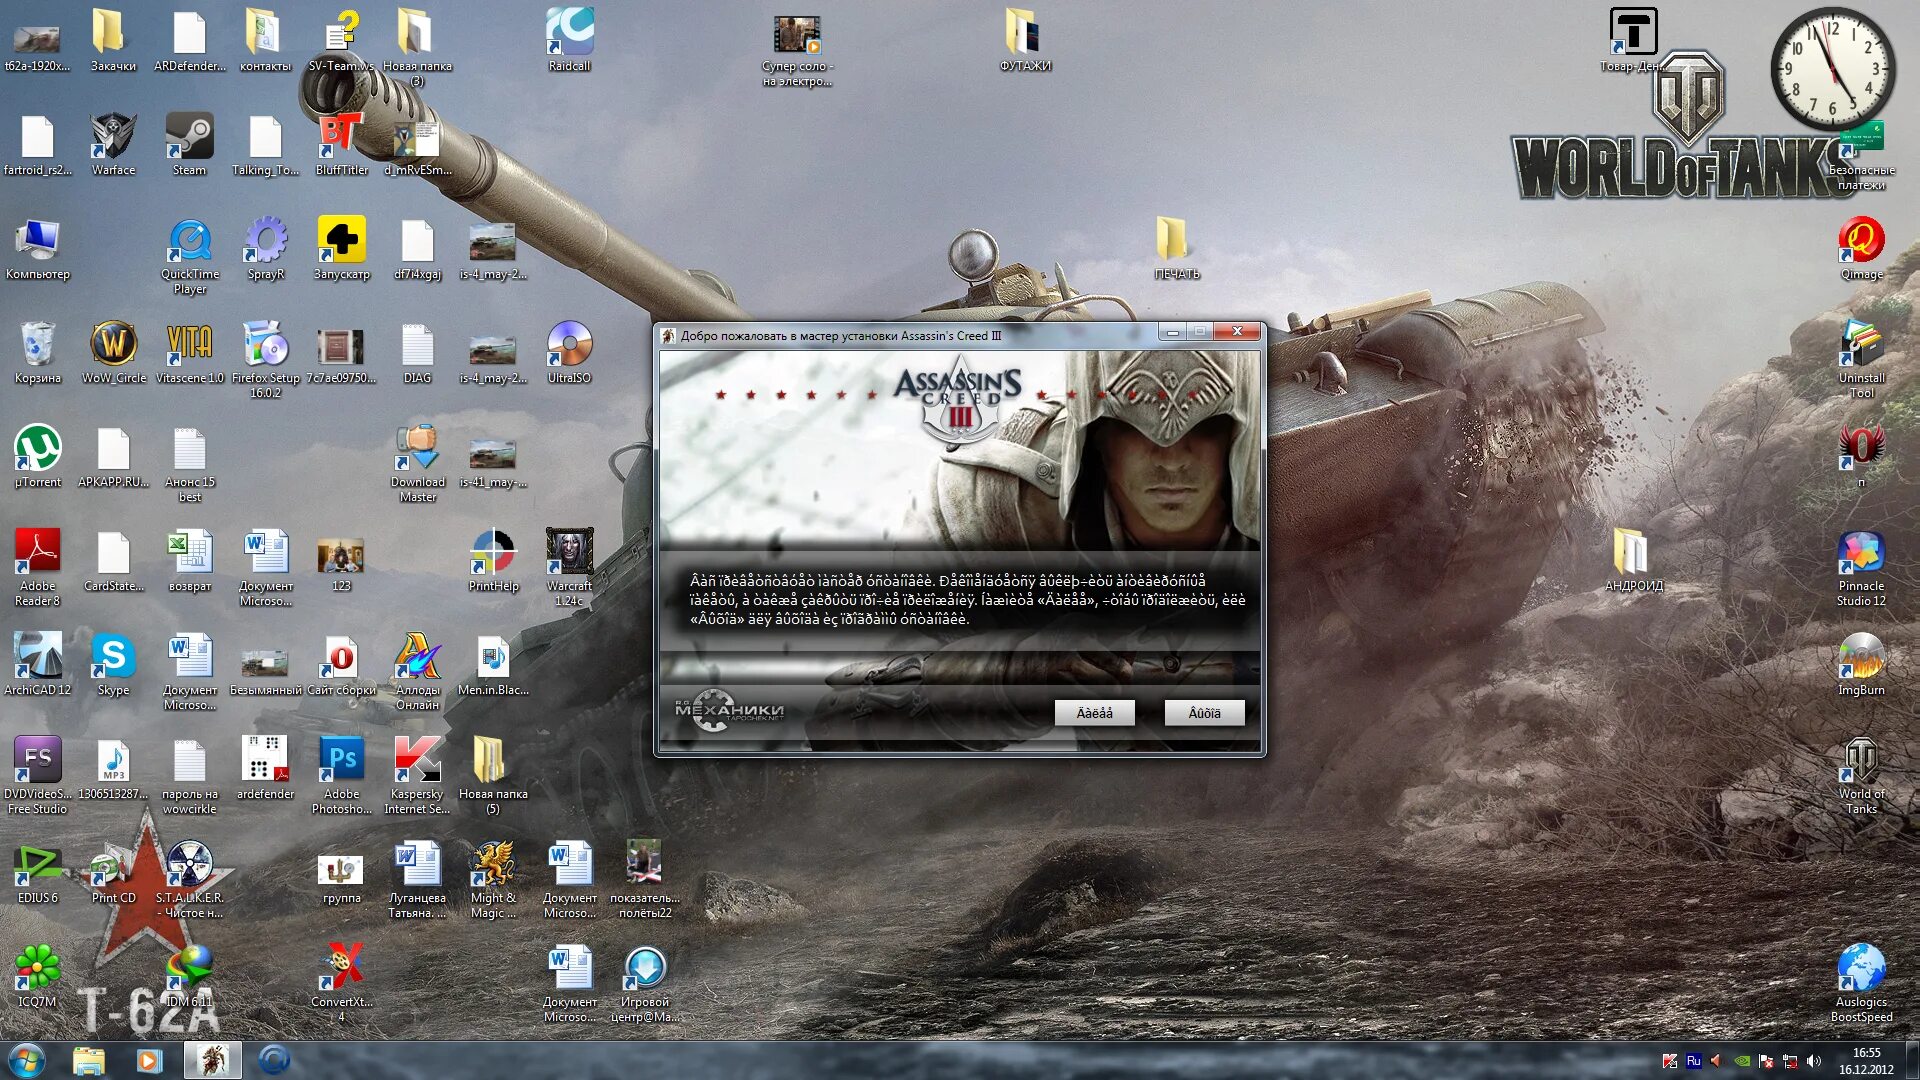
Task: Select the Download Master shortcut
Action: (x=417, y=464)
